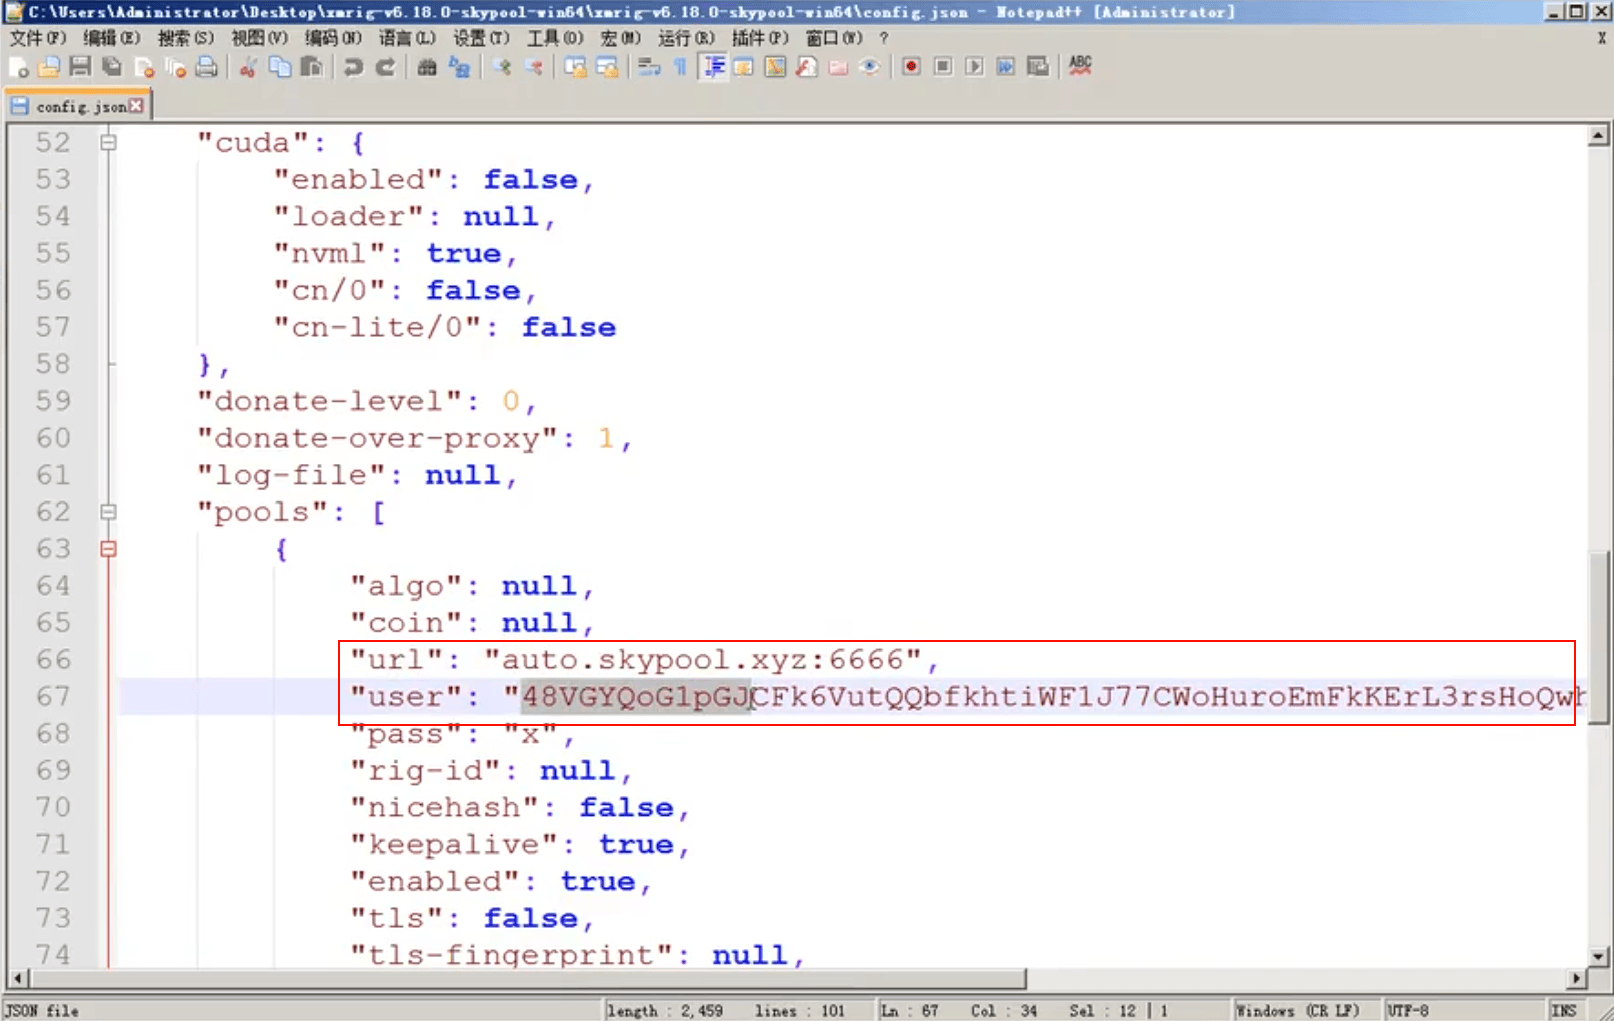Click line number 59 in margin
The width and height of the screenshot is (1614, 1021).
pos(53,401)
